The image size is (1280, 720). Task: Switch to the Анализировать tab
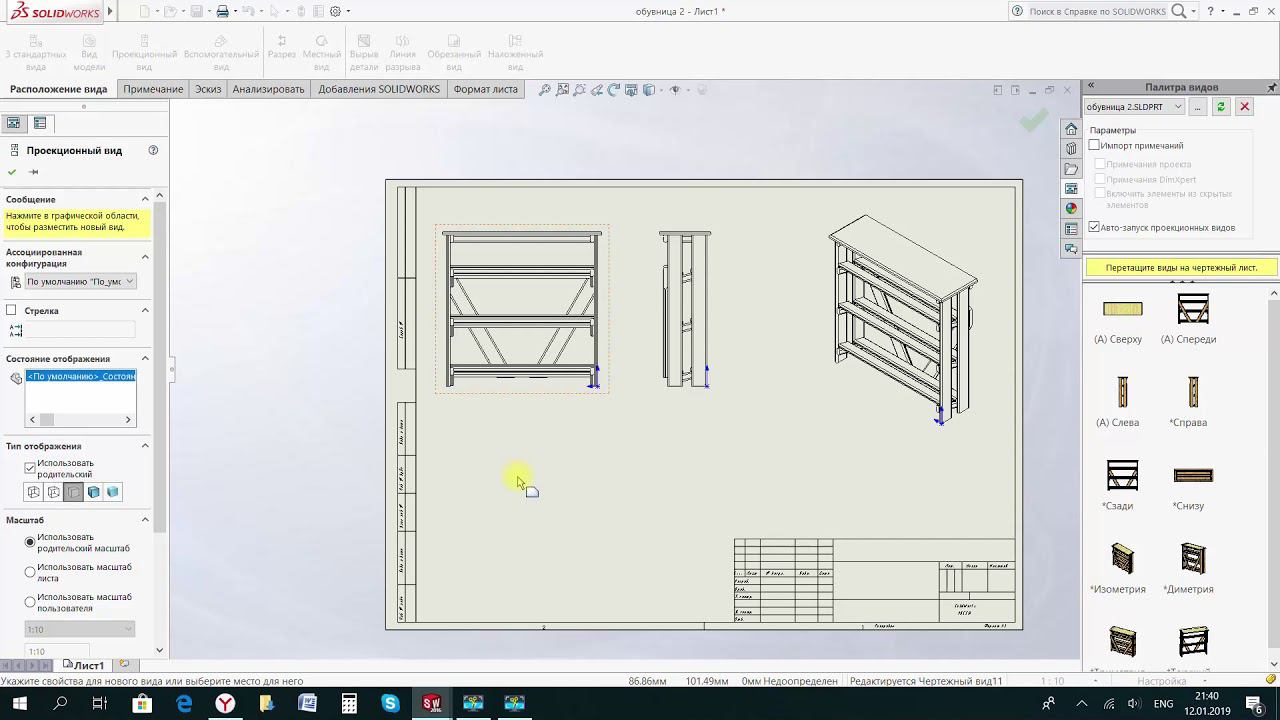[x=268, y=89]
